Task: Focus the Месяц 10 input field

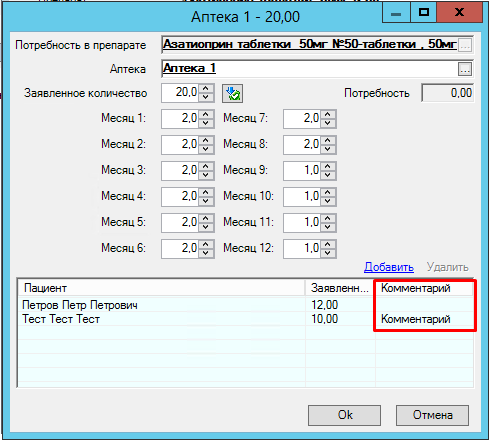Action: pyautogui.click(x=302, y=197)
